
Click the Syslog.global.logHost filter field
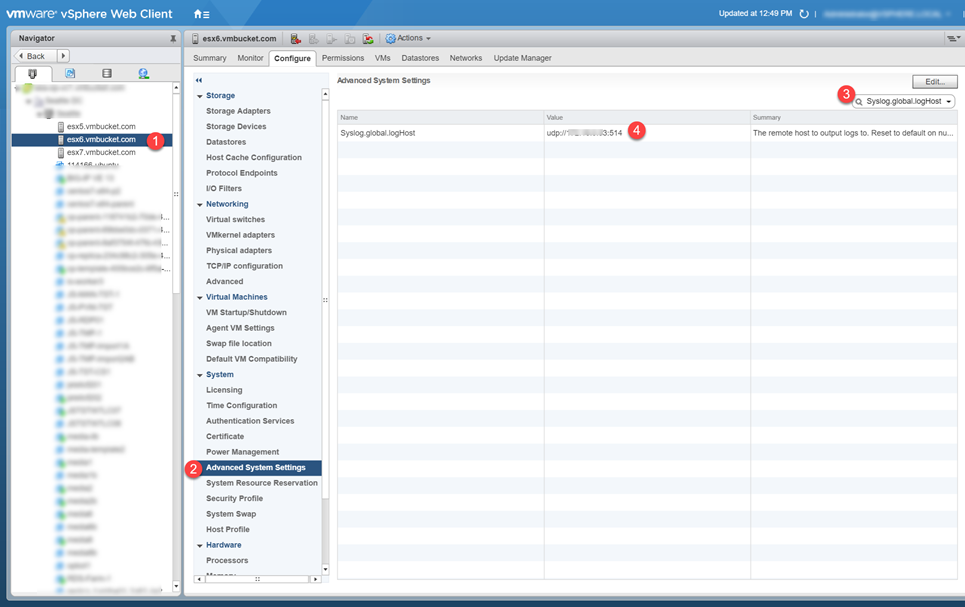[904, 102]
